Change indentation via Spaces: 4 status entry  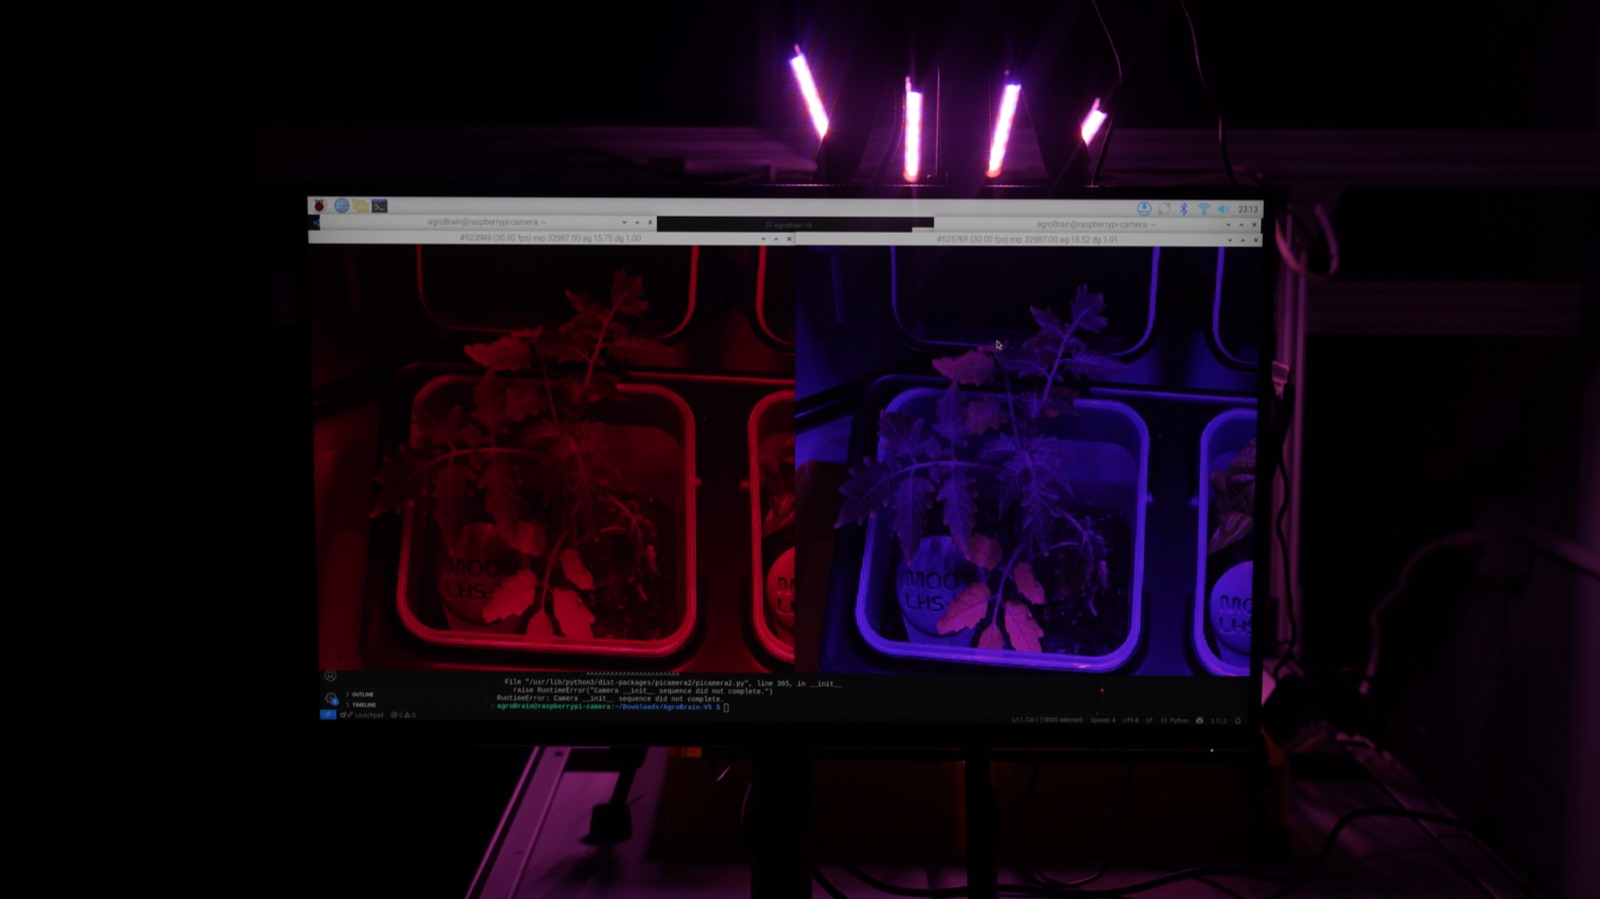pos(1102,720)
